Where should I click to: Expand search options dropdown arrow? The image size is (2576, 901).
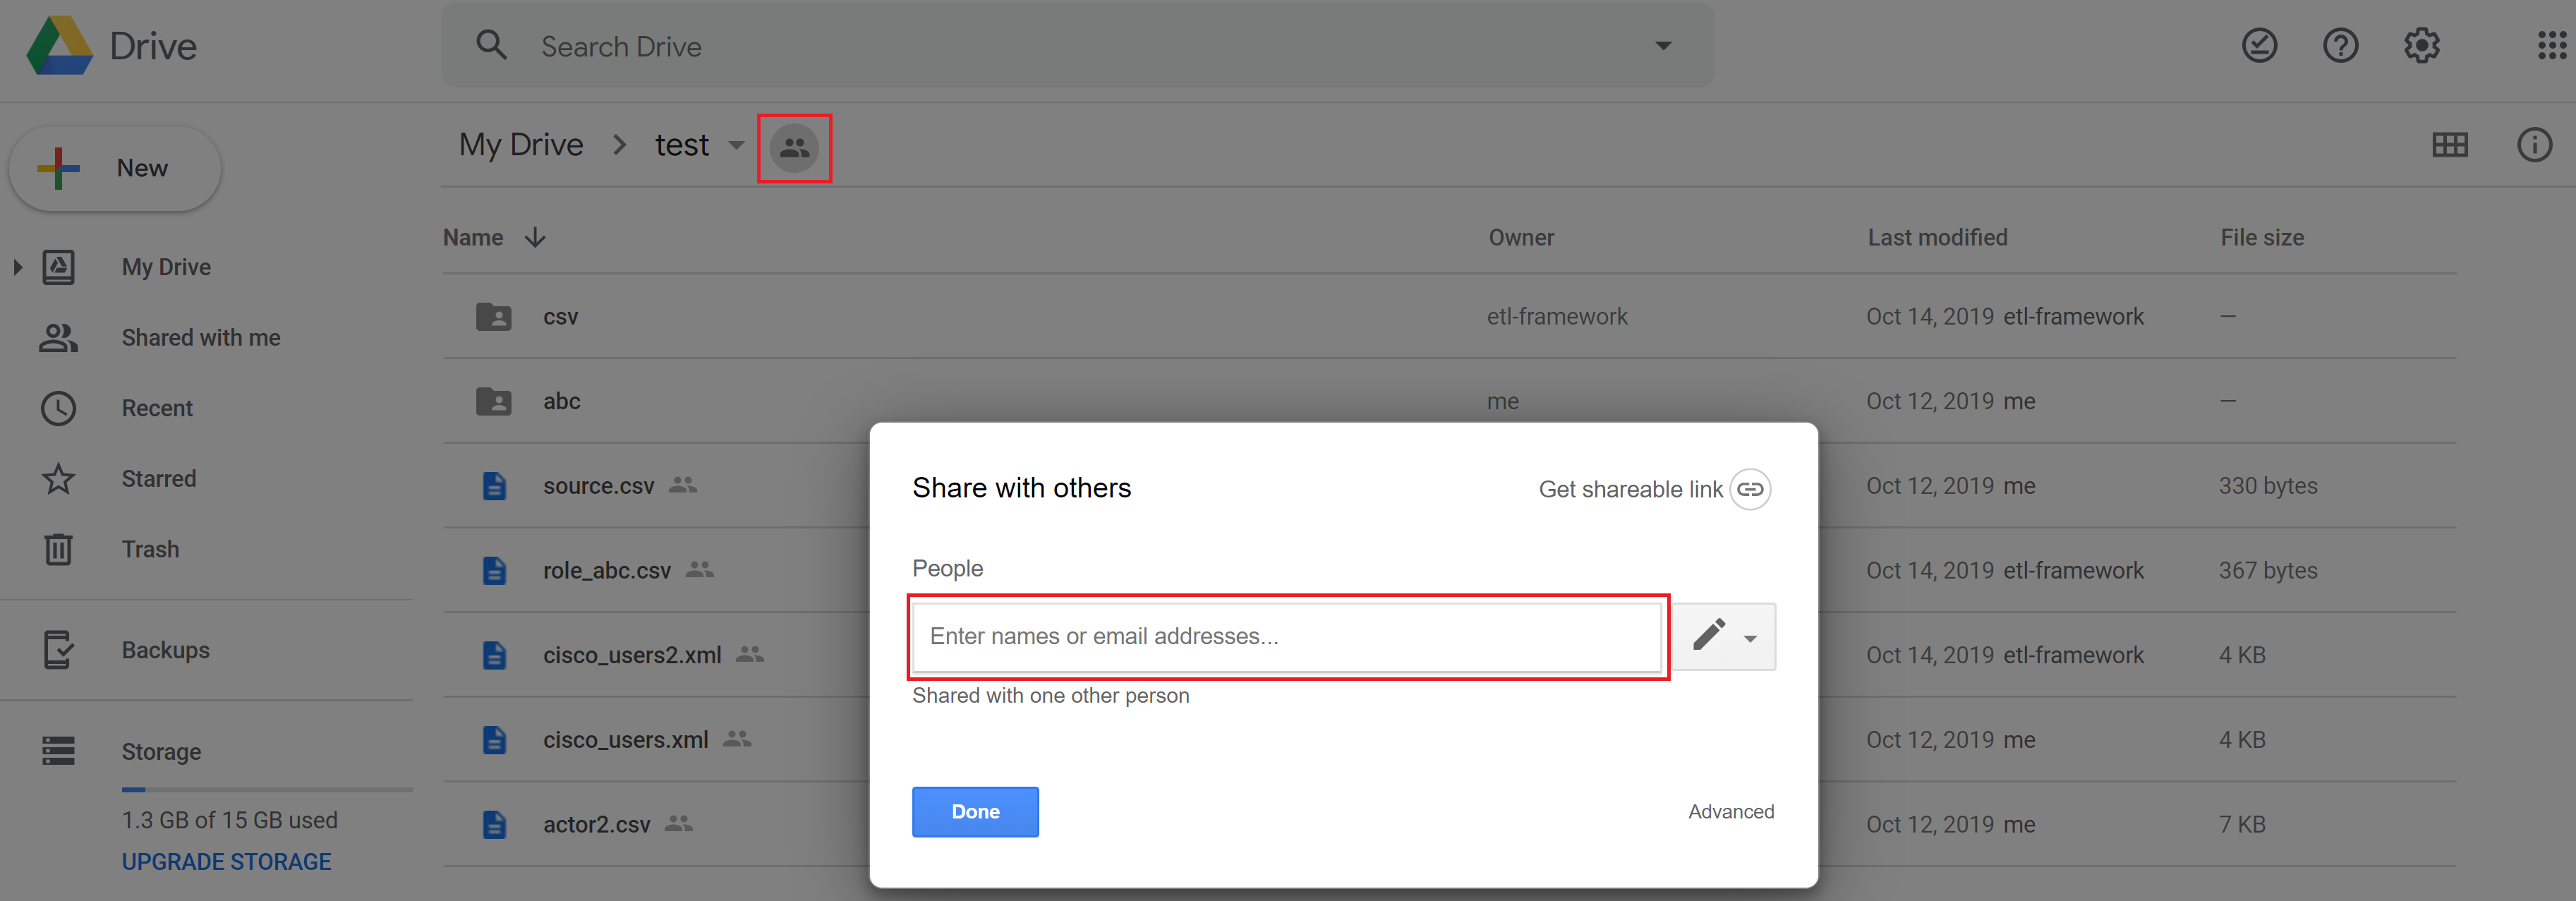pyautogui.click(x=1663, y=46)
